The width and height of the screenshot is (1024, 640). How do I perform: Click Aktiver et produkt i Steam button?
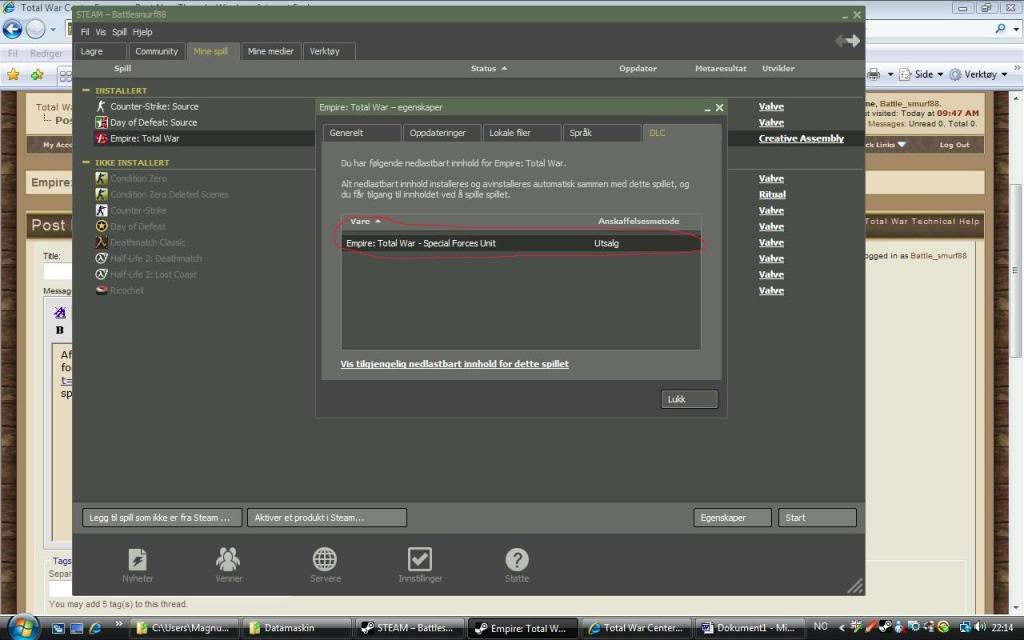[327, 518]
